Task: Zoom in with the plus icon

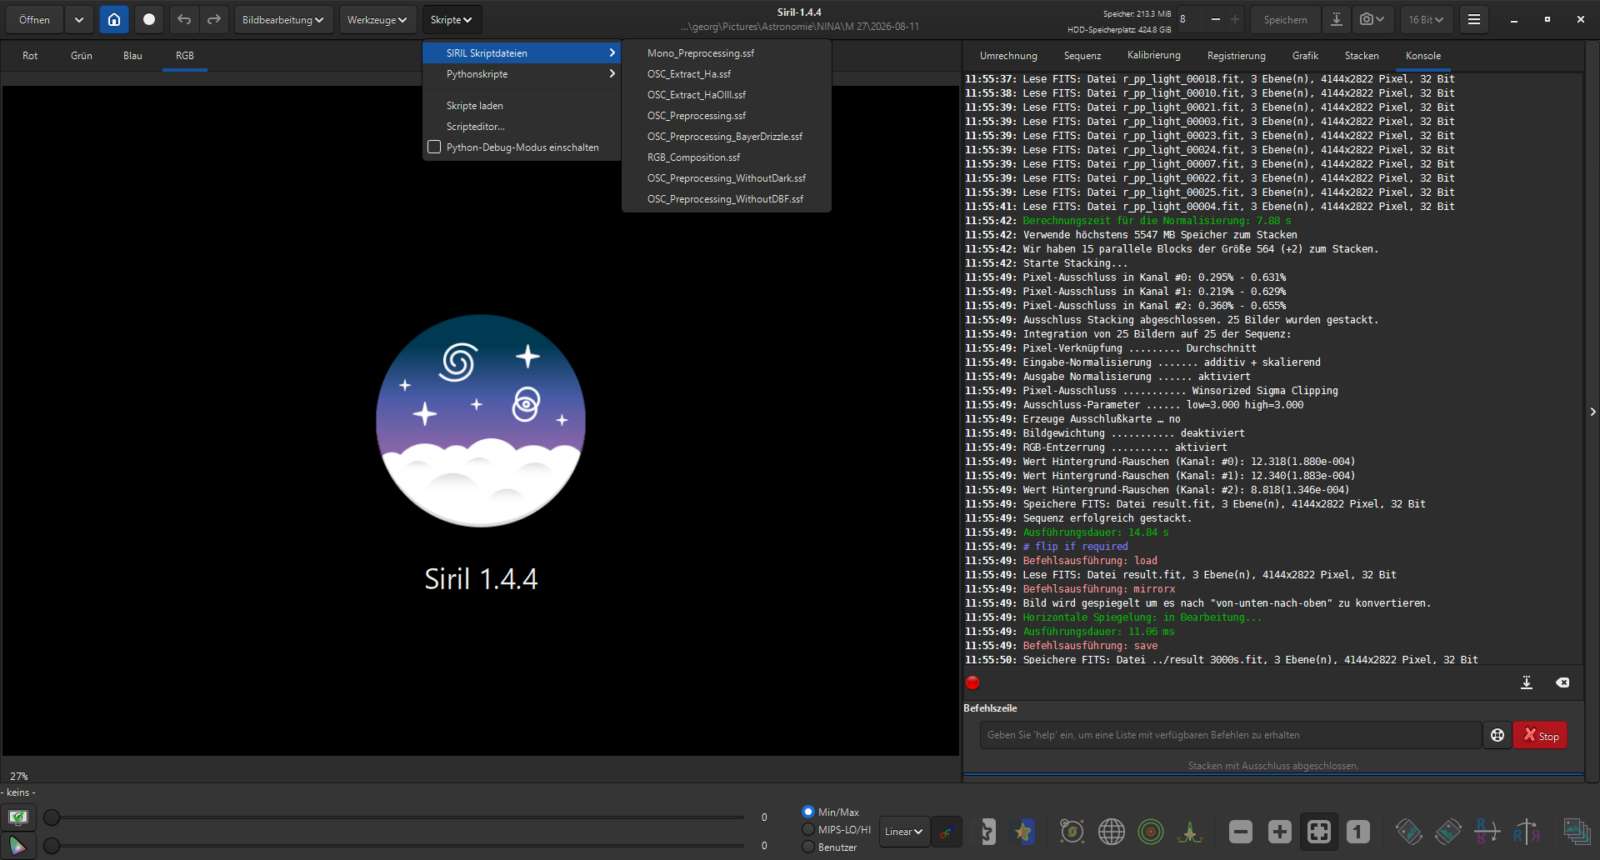Action: click(x=1280, y=832)
